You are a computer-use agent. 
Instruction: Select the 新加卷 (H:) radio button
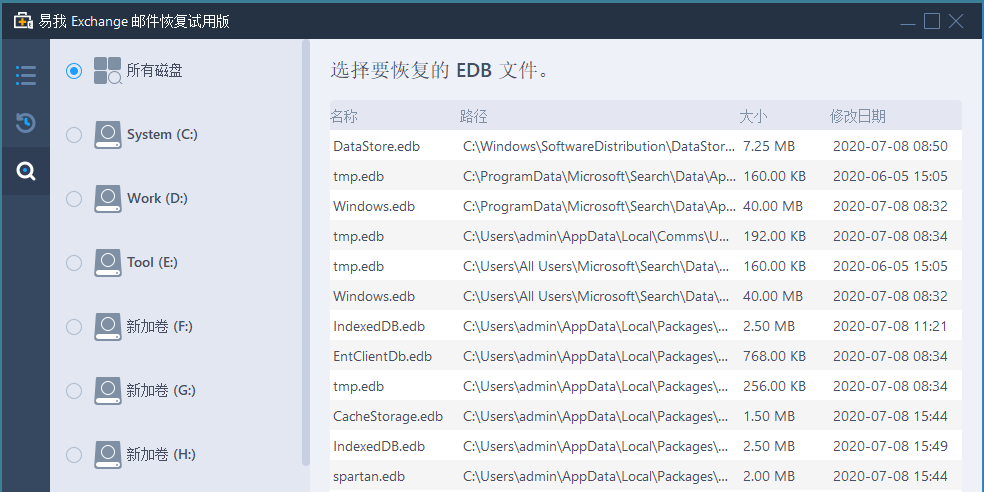[74, 455]
